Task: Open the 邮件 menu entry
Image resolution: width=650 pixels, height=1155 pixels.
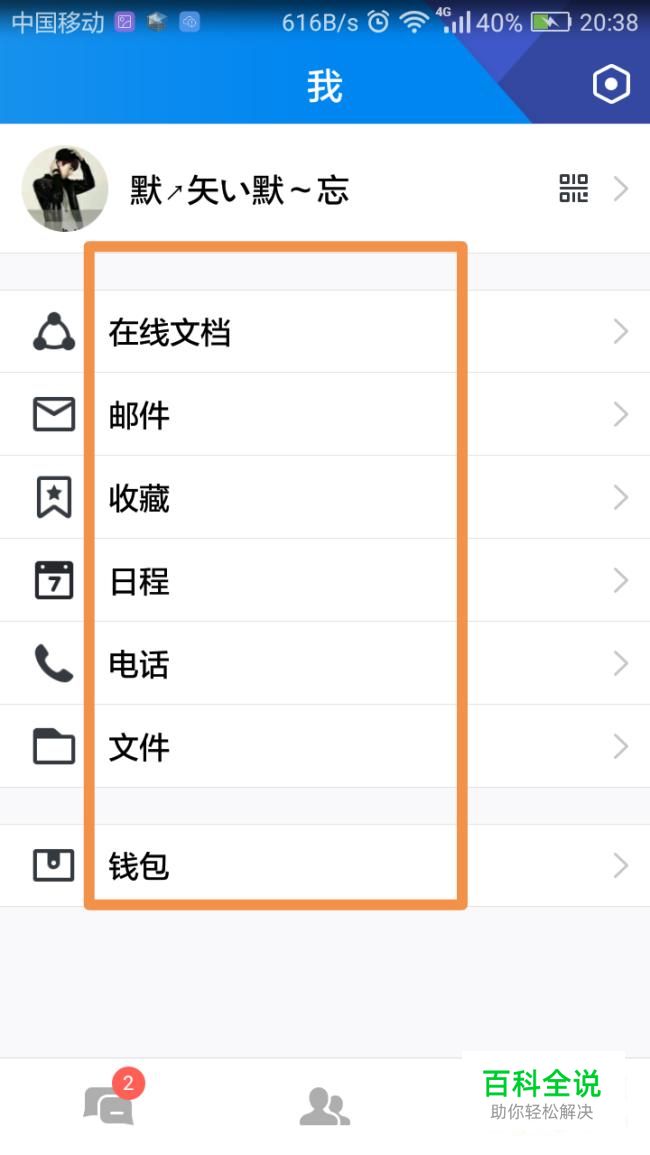Action: click(139, 415)
